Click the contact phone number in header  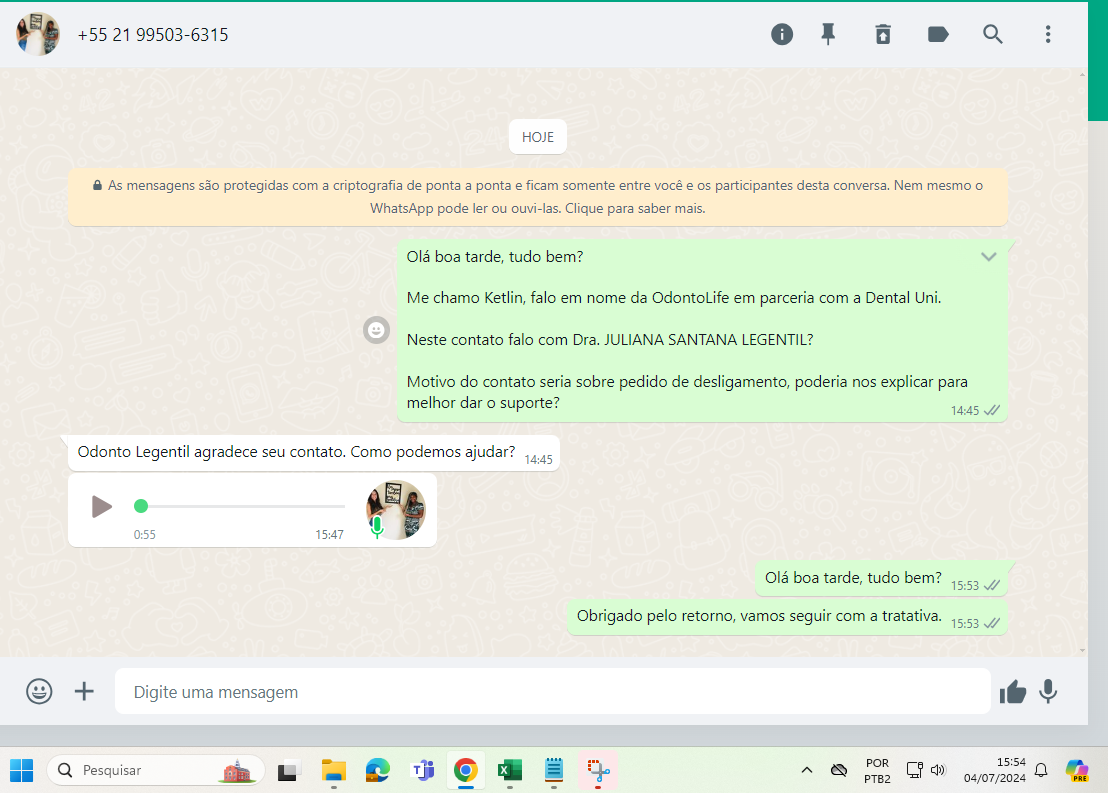pos(153,35)
